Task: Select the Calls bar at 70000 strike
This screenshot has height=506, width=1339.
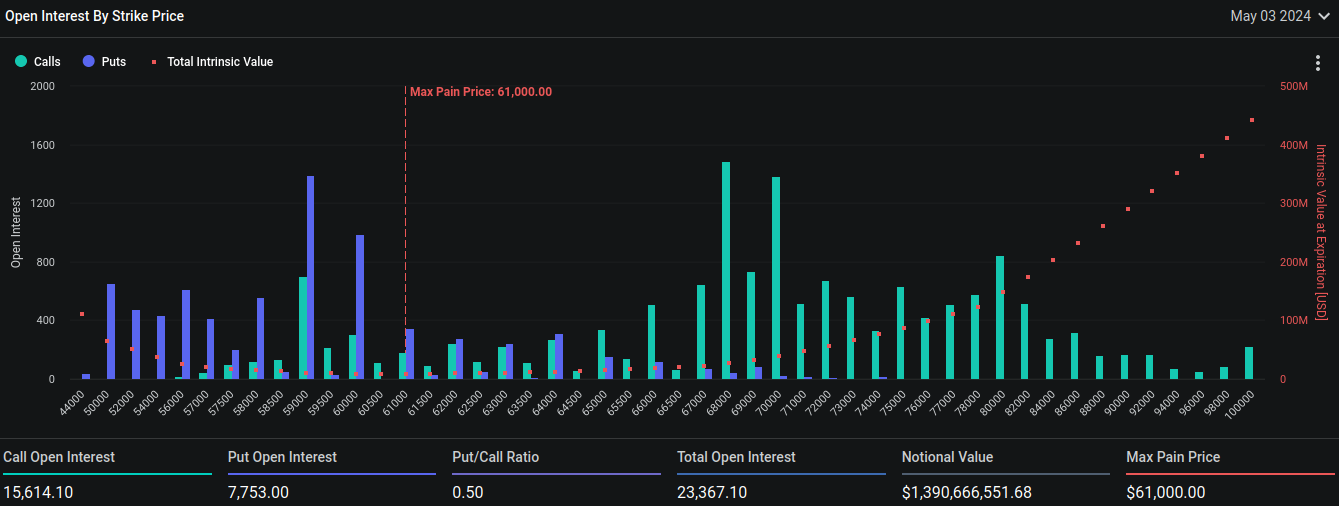Action: pyautogui.click(x=776, y=278)
